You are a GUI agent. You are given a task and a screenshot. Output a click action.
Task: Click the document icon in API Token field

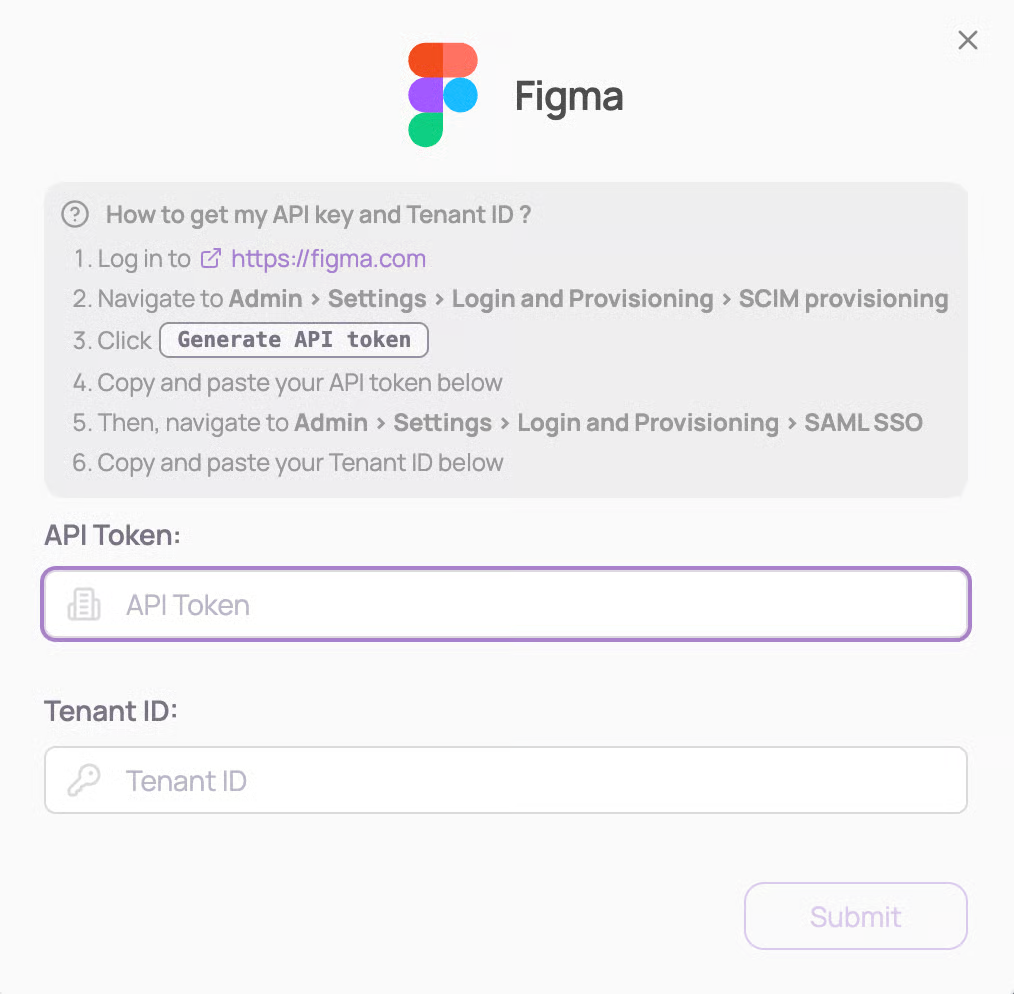click(84, 604)
